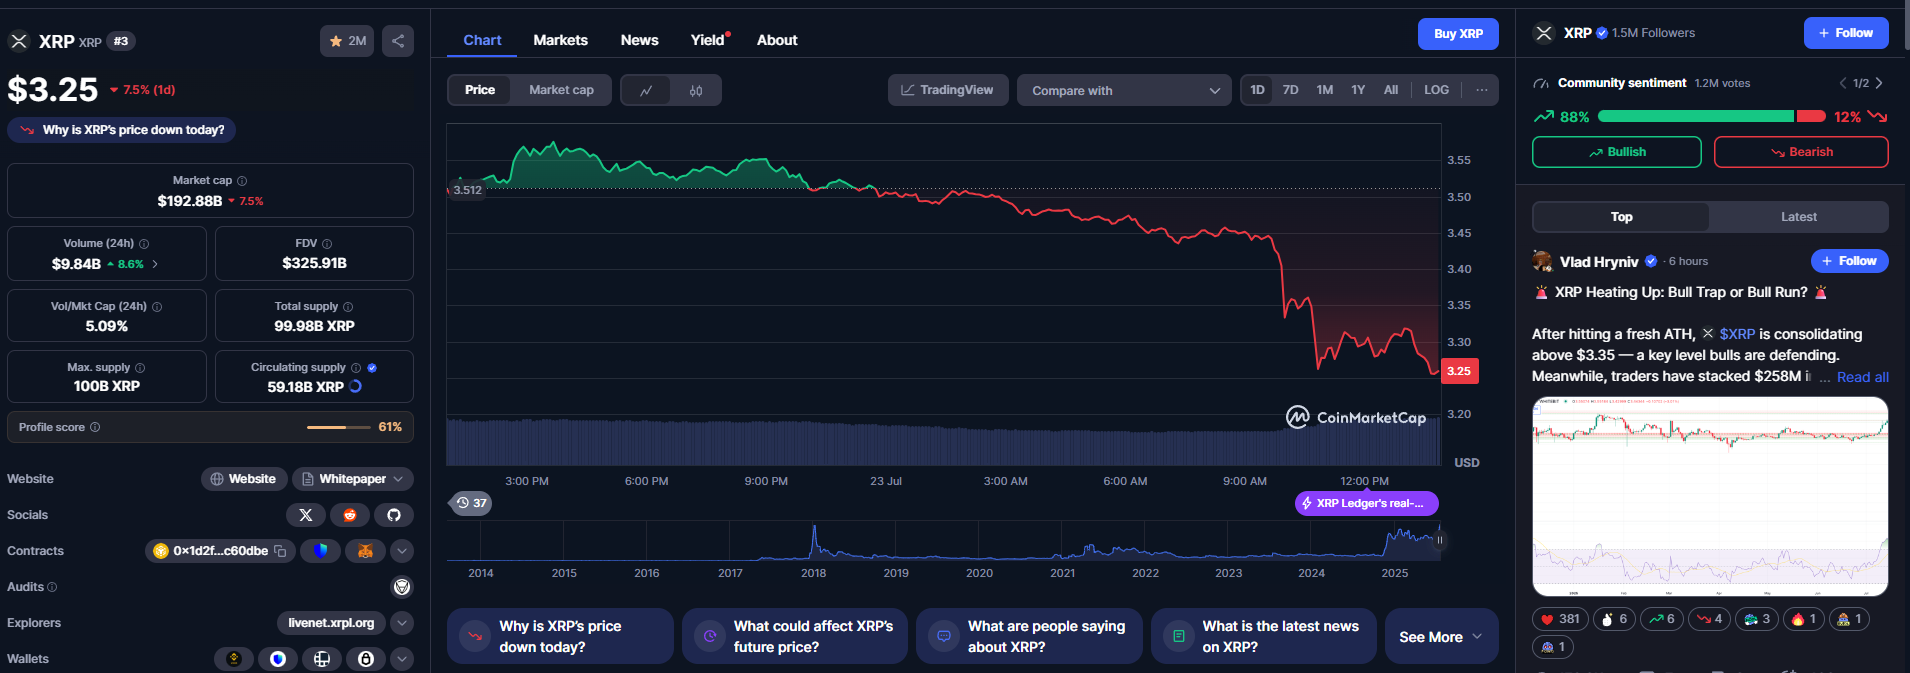Expand the Whitepaper dropdown

[x=353, y=479]
